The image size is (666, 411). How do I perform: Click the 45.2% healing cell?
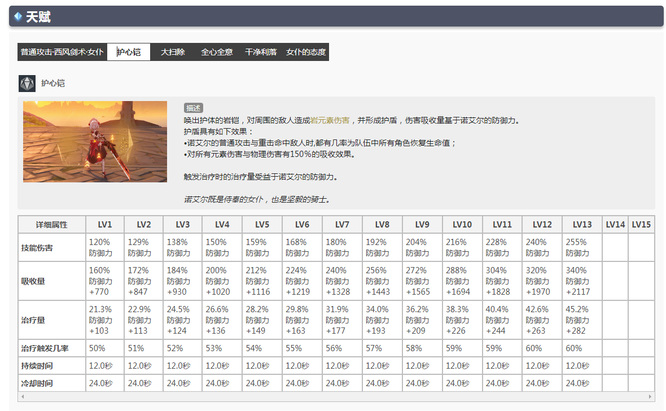point(582,320)
